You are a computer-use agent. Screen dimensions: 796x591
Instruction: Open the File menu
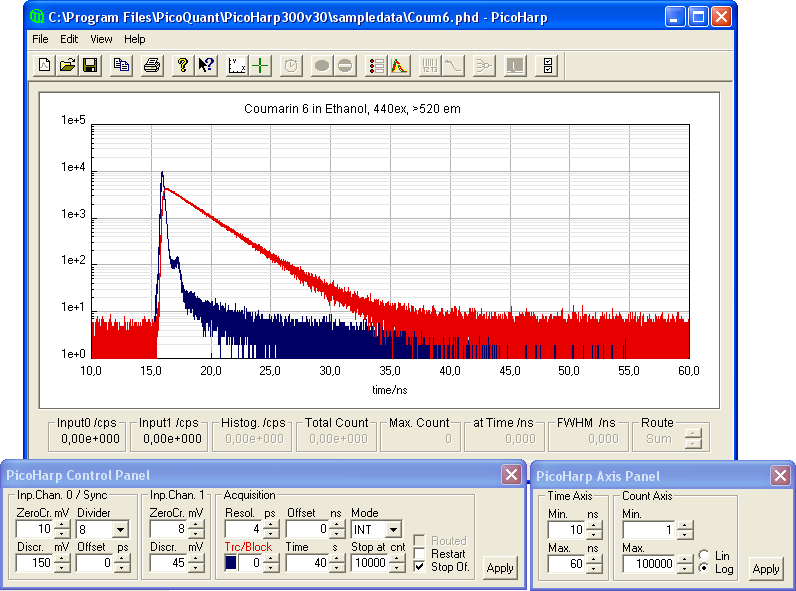click(x=40, y=39)
